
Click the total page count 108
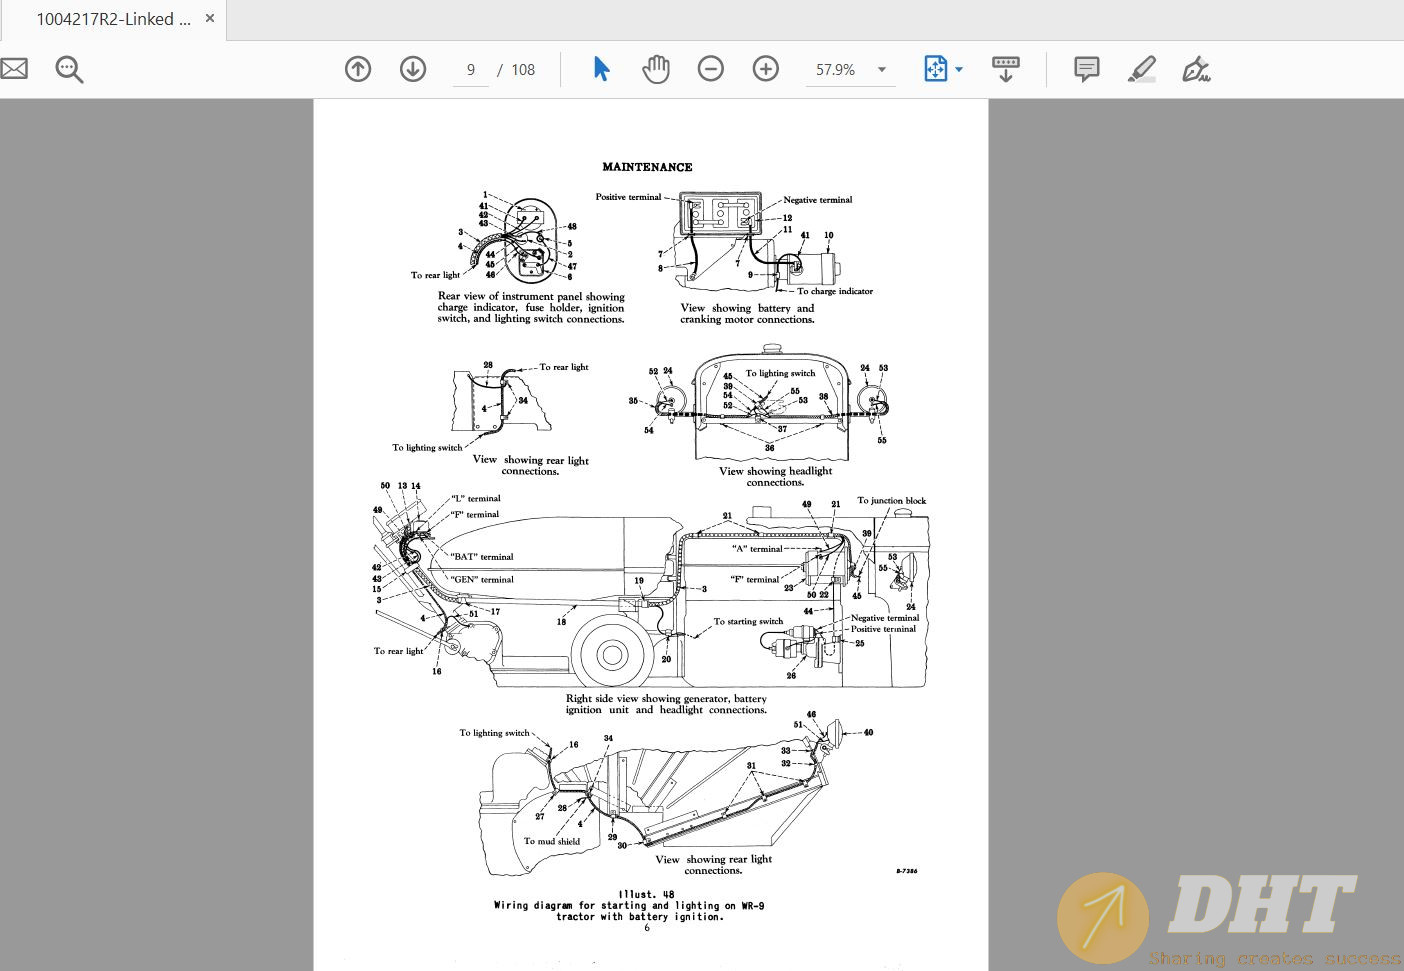coord(523,70)
